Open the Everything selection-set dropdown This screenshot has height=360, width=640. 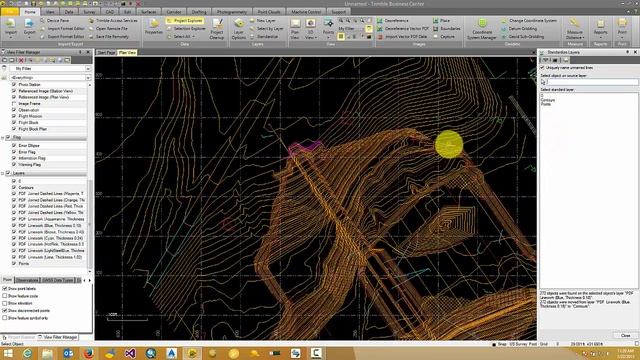pos(88,78)
